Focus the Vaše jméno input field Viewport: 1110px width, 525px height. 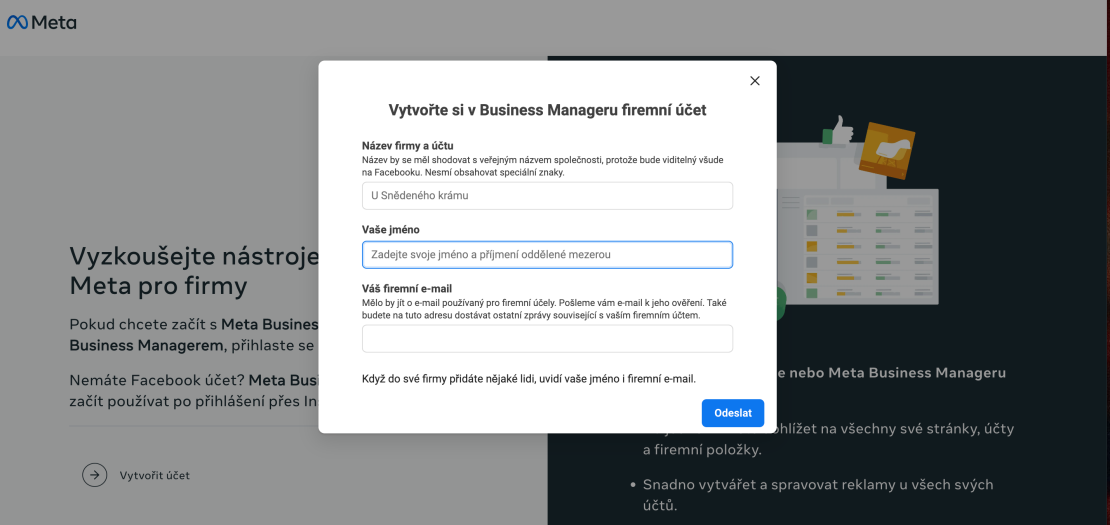[x=547, y=255]
